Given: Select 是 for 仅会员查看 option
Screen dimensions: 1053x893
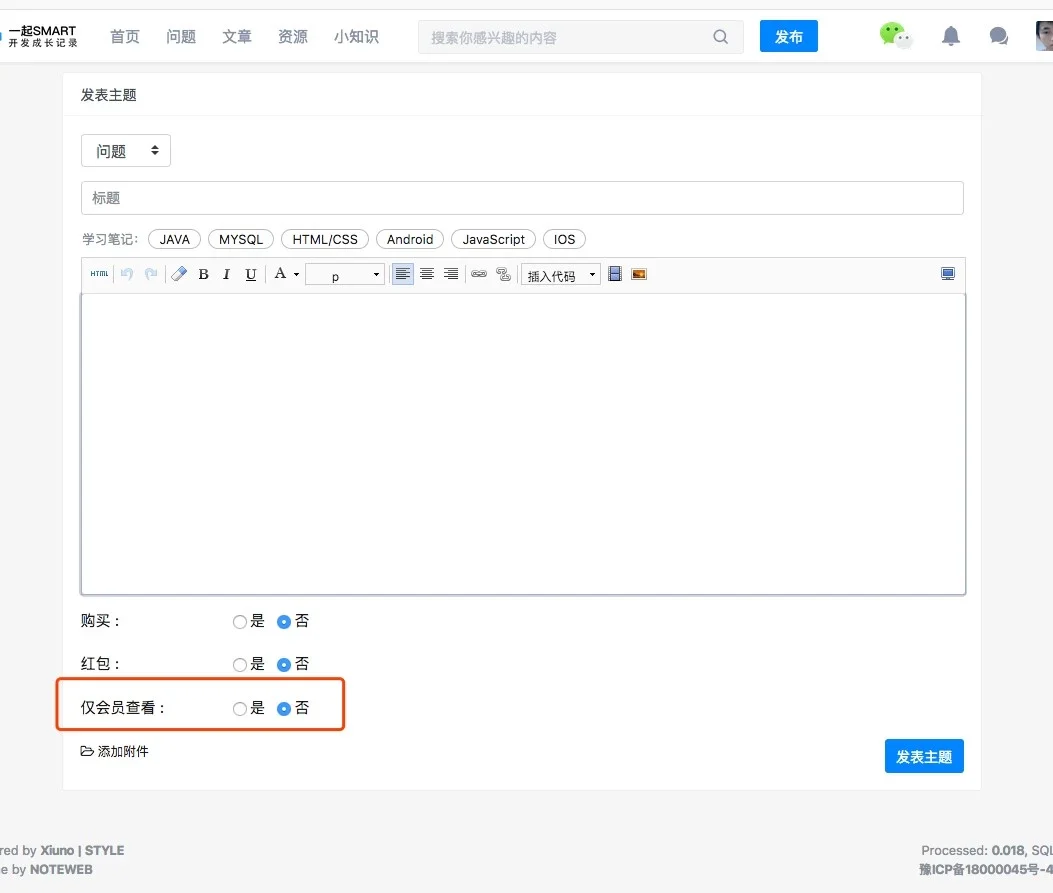Looking at the screenshot, I should [240, 709].
